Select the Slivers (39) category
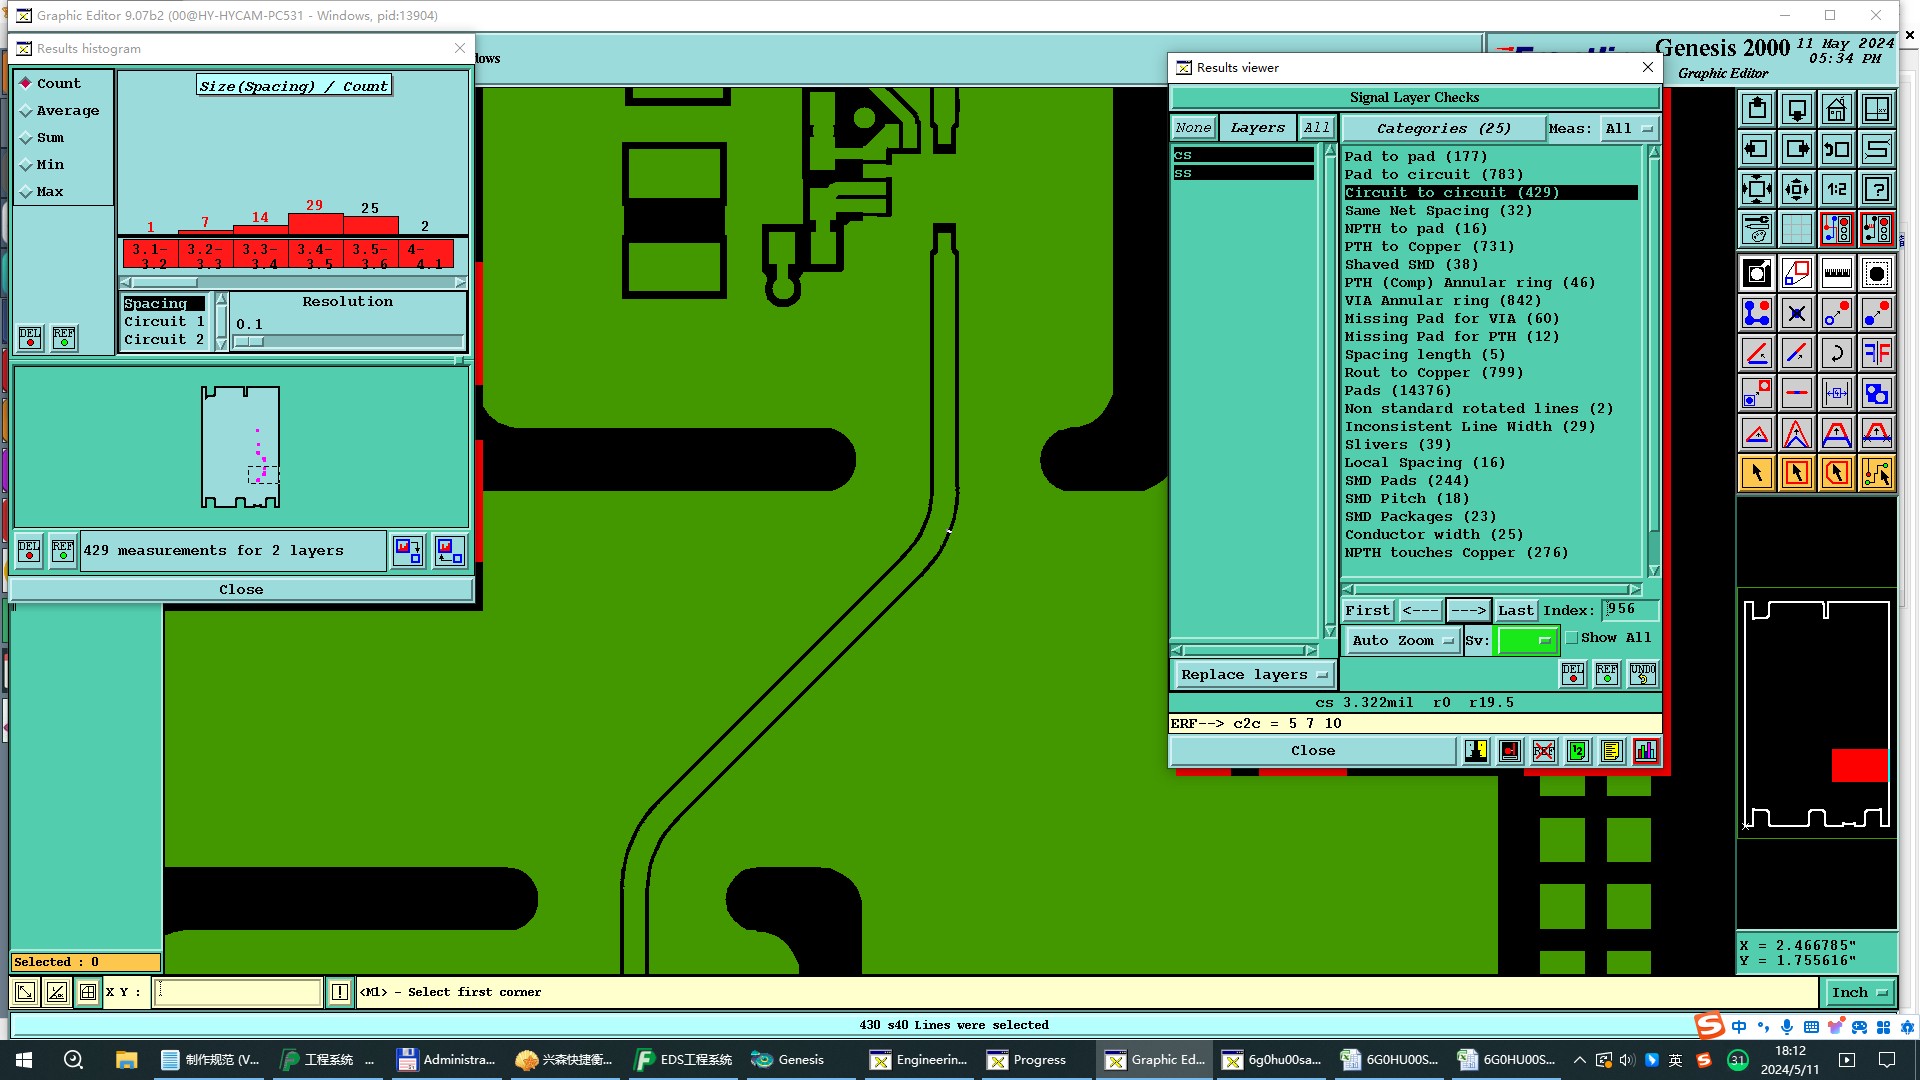 click(1398, 444)
